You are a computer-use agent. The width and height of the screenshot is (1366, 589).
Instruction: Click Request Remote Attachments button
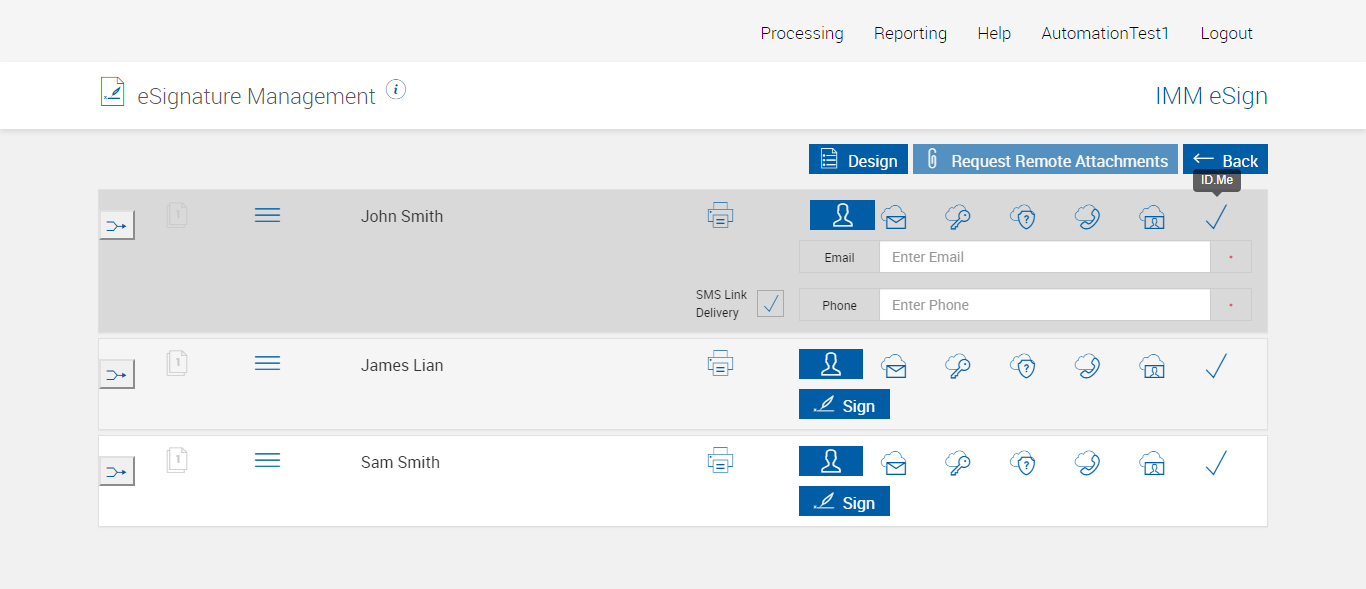coord(1045,160)
